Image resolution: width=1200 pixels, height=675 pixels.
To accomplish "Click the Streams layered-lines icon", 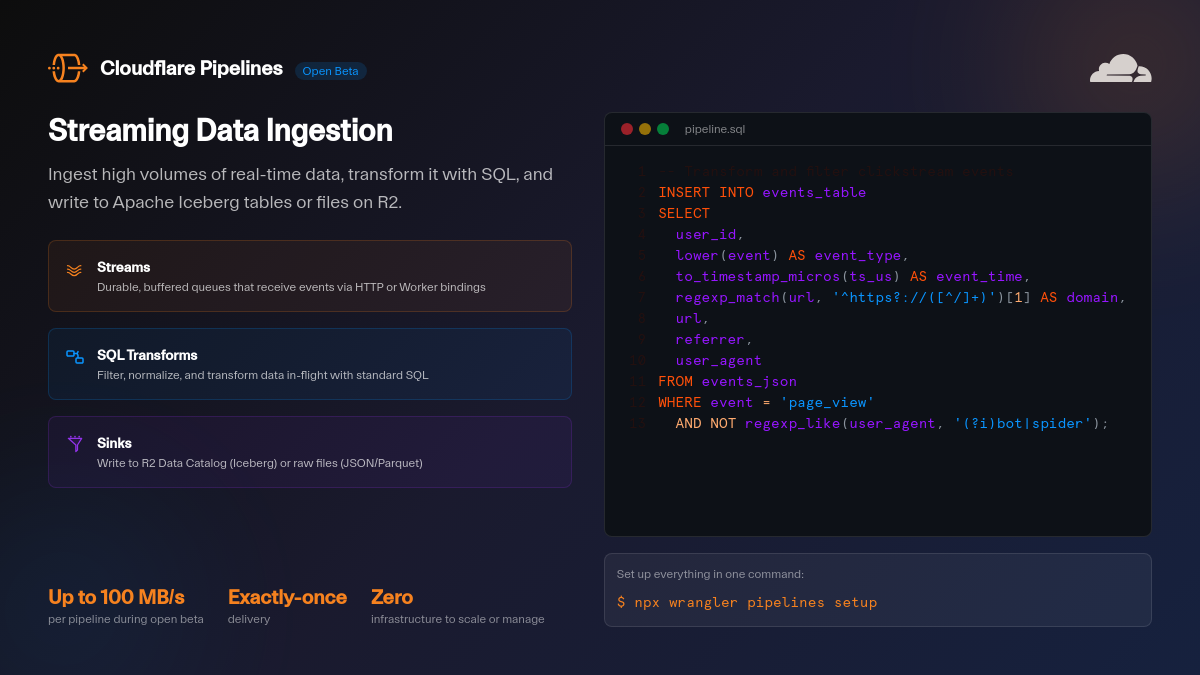I will (x=74, y=270).
